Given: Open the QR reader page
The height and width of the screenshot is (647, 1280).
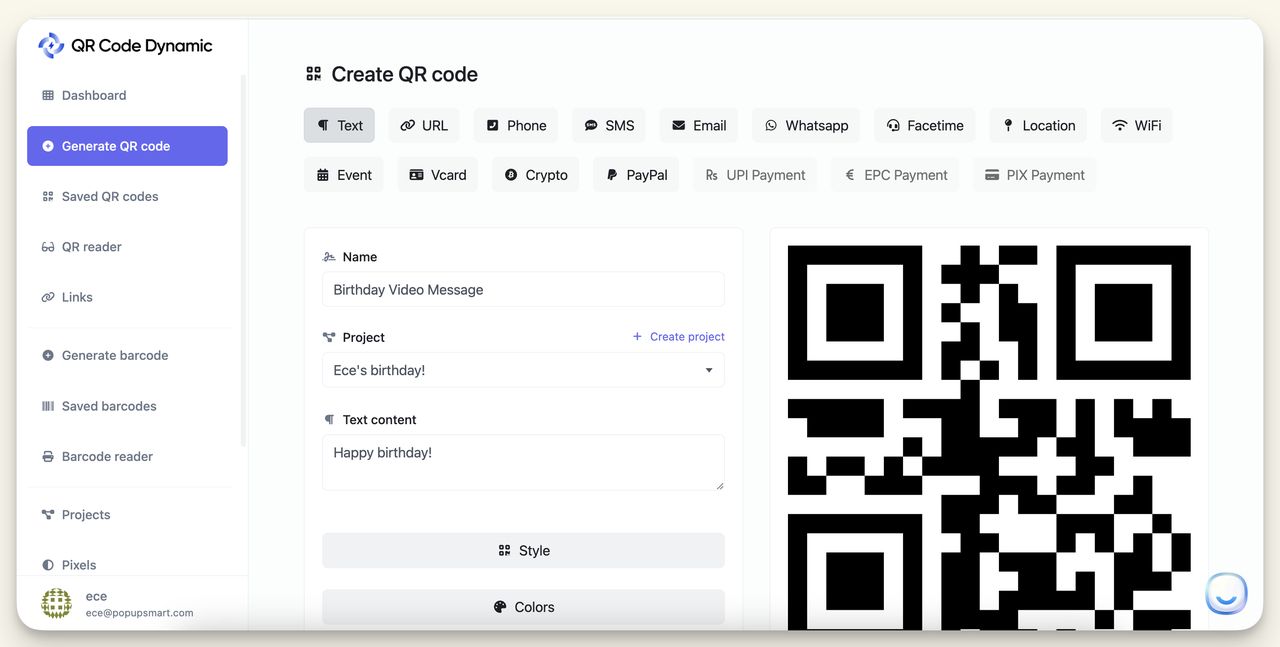Looking at the screenshot, I should [127, 247].
